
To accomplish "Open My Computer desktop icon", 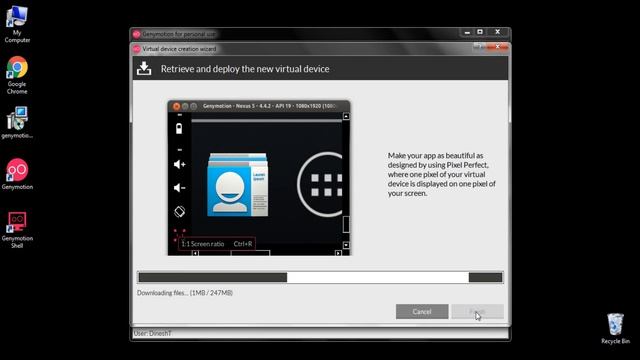I will point(17,24).
